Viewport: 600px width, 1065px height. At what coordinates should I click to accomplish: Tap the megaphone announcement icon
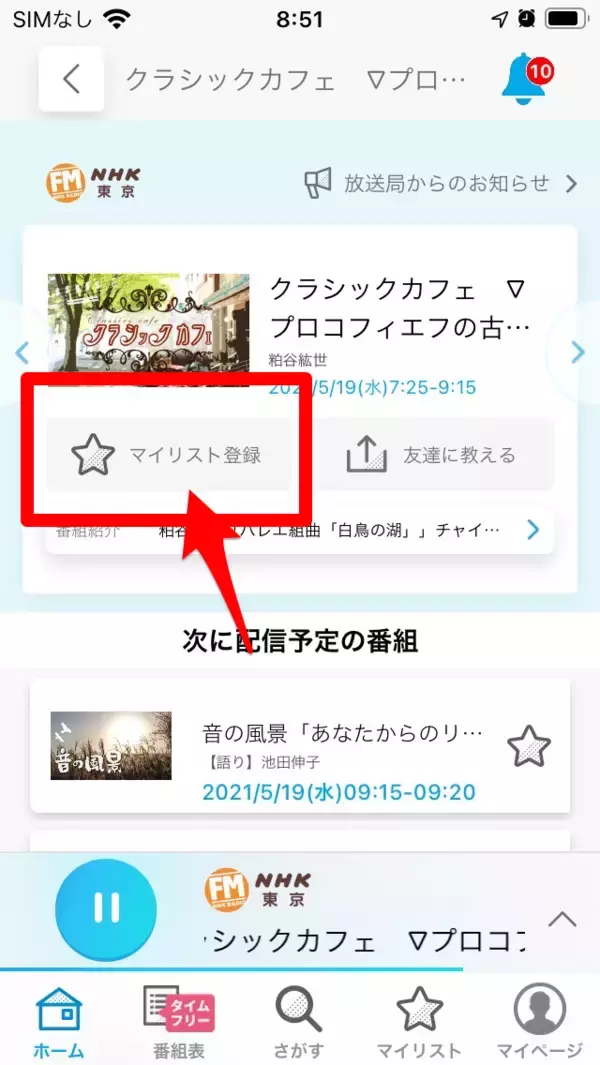tap(317, 183)
